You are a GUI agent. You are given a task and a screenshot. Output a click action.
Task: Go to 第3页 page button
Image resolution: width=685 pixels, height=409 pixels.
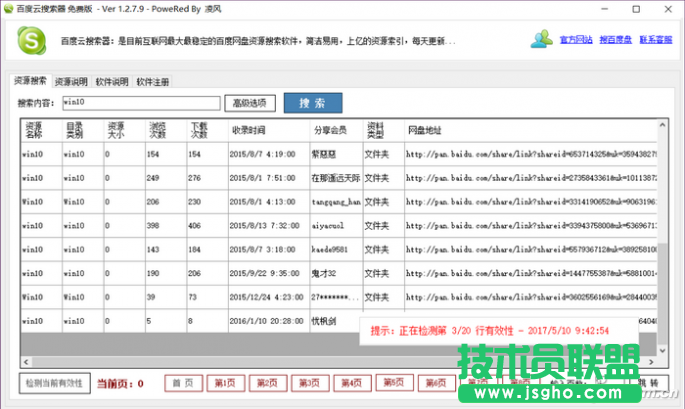point(310,383)
